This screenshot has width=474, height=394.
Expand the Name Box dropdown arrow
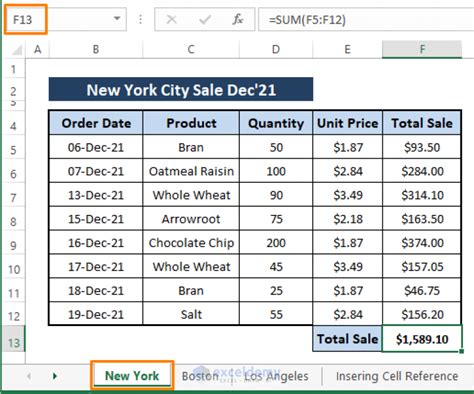coord(117,18)
